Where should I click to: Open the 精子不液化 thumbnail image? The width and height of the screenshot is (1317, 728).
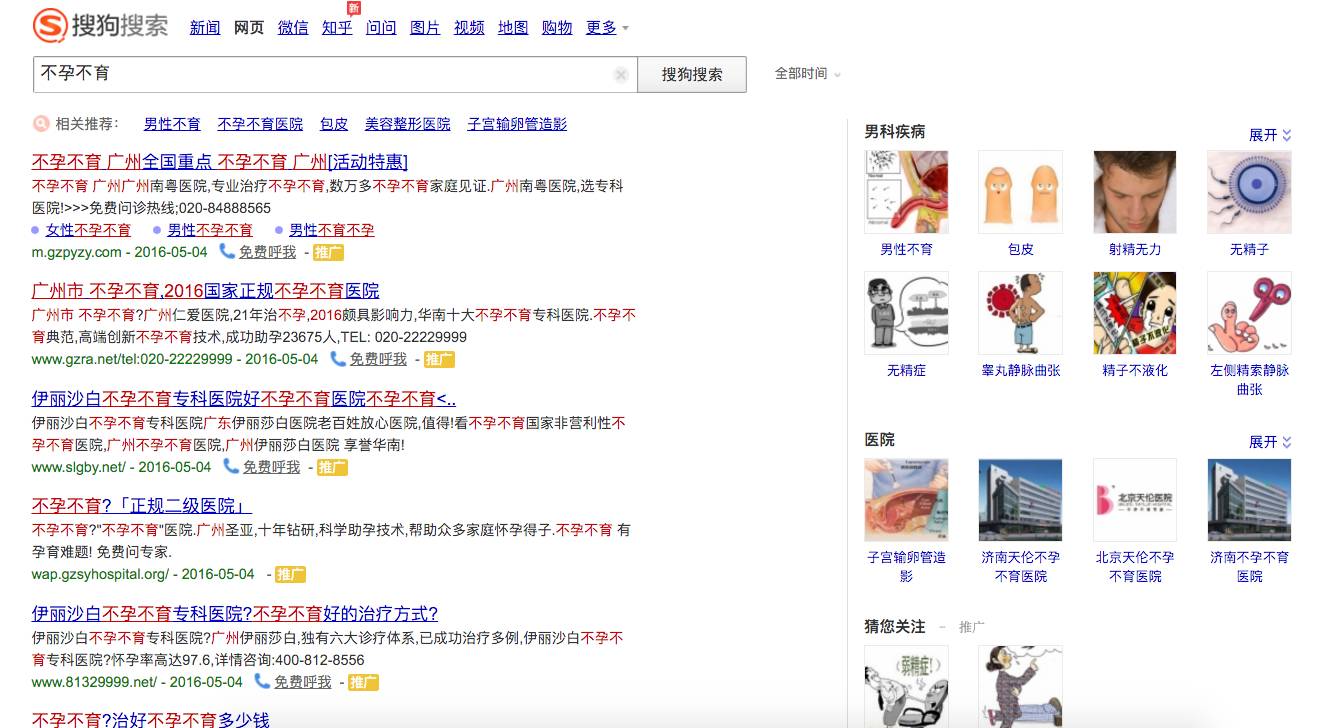(x=1135, y=313)
